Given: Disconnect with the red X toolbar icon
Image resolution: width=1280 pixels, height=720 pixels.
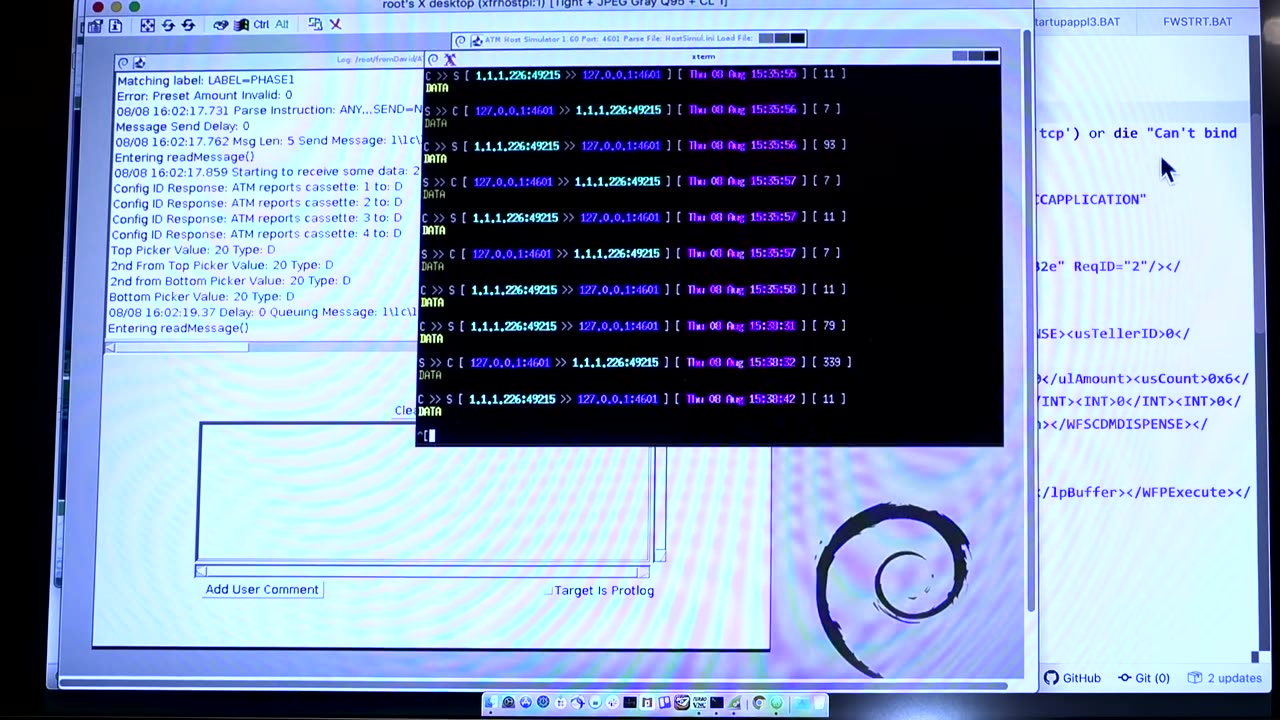Looking at the screenshot, I should click(x=336, y=25).
